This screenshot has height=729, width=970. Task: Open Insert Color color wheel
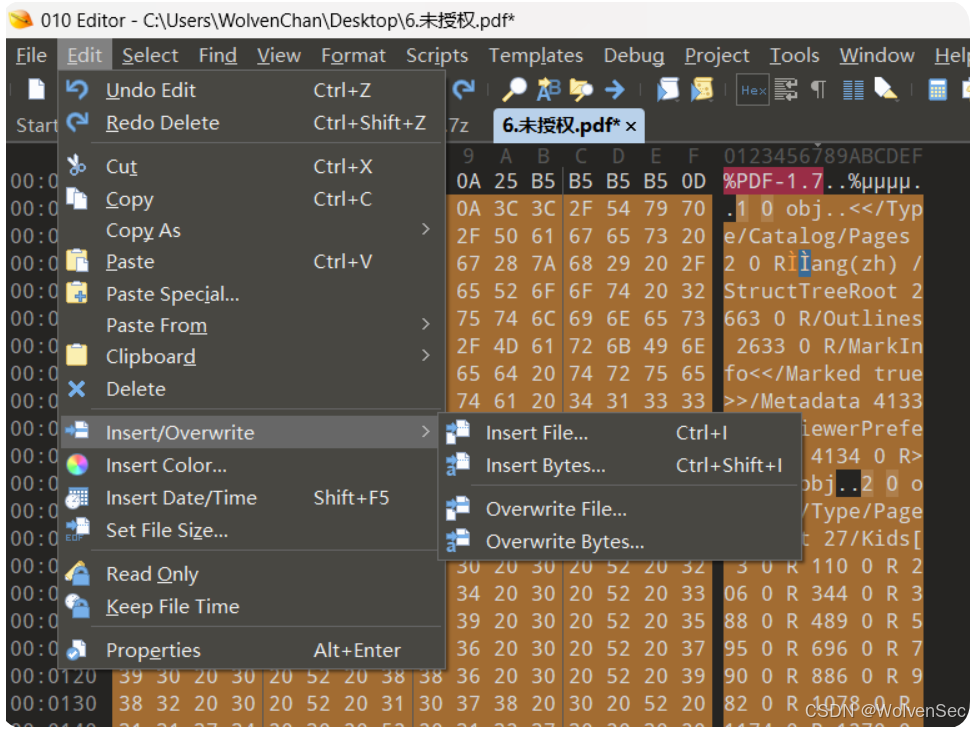77,465
